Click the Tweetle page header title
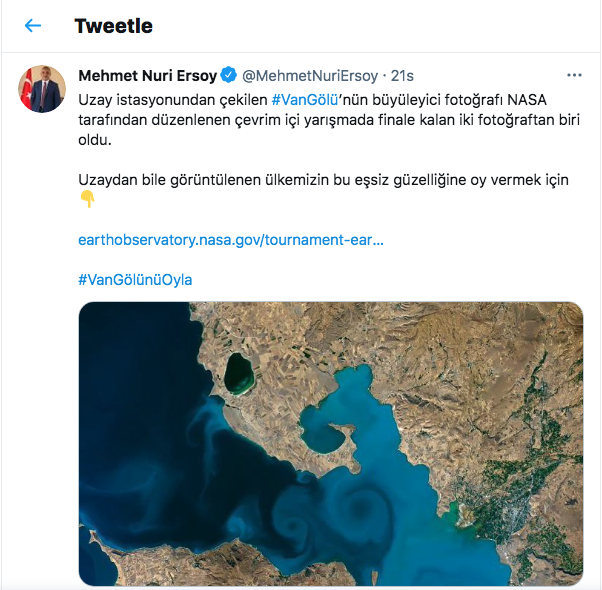602x590 pixels. click(114, 25)
